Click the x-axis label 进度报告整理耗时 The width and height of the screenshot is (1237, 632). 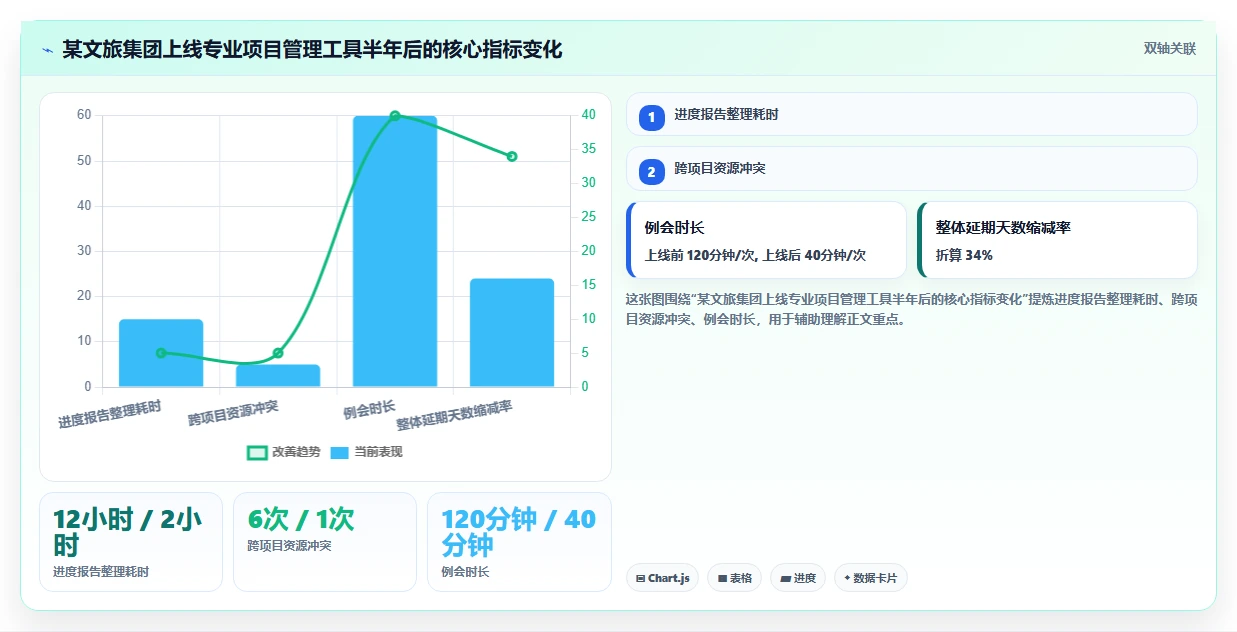pos(109,415)
